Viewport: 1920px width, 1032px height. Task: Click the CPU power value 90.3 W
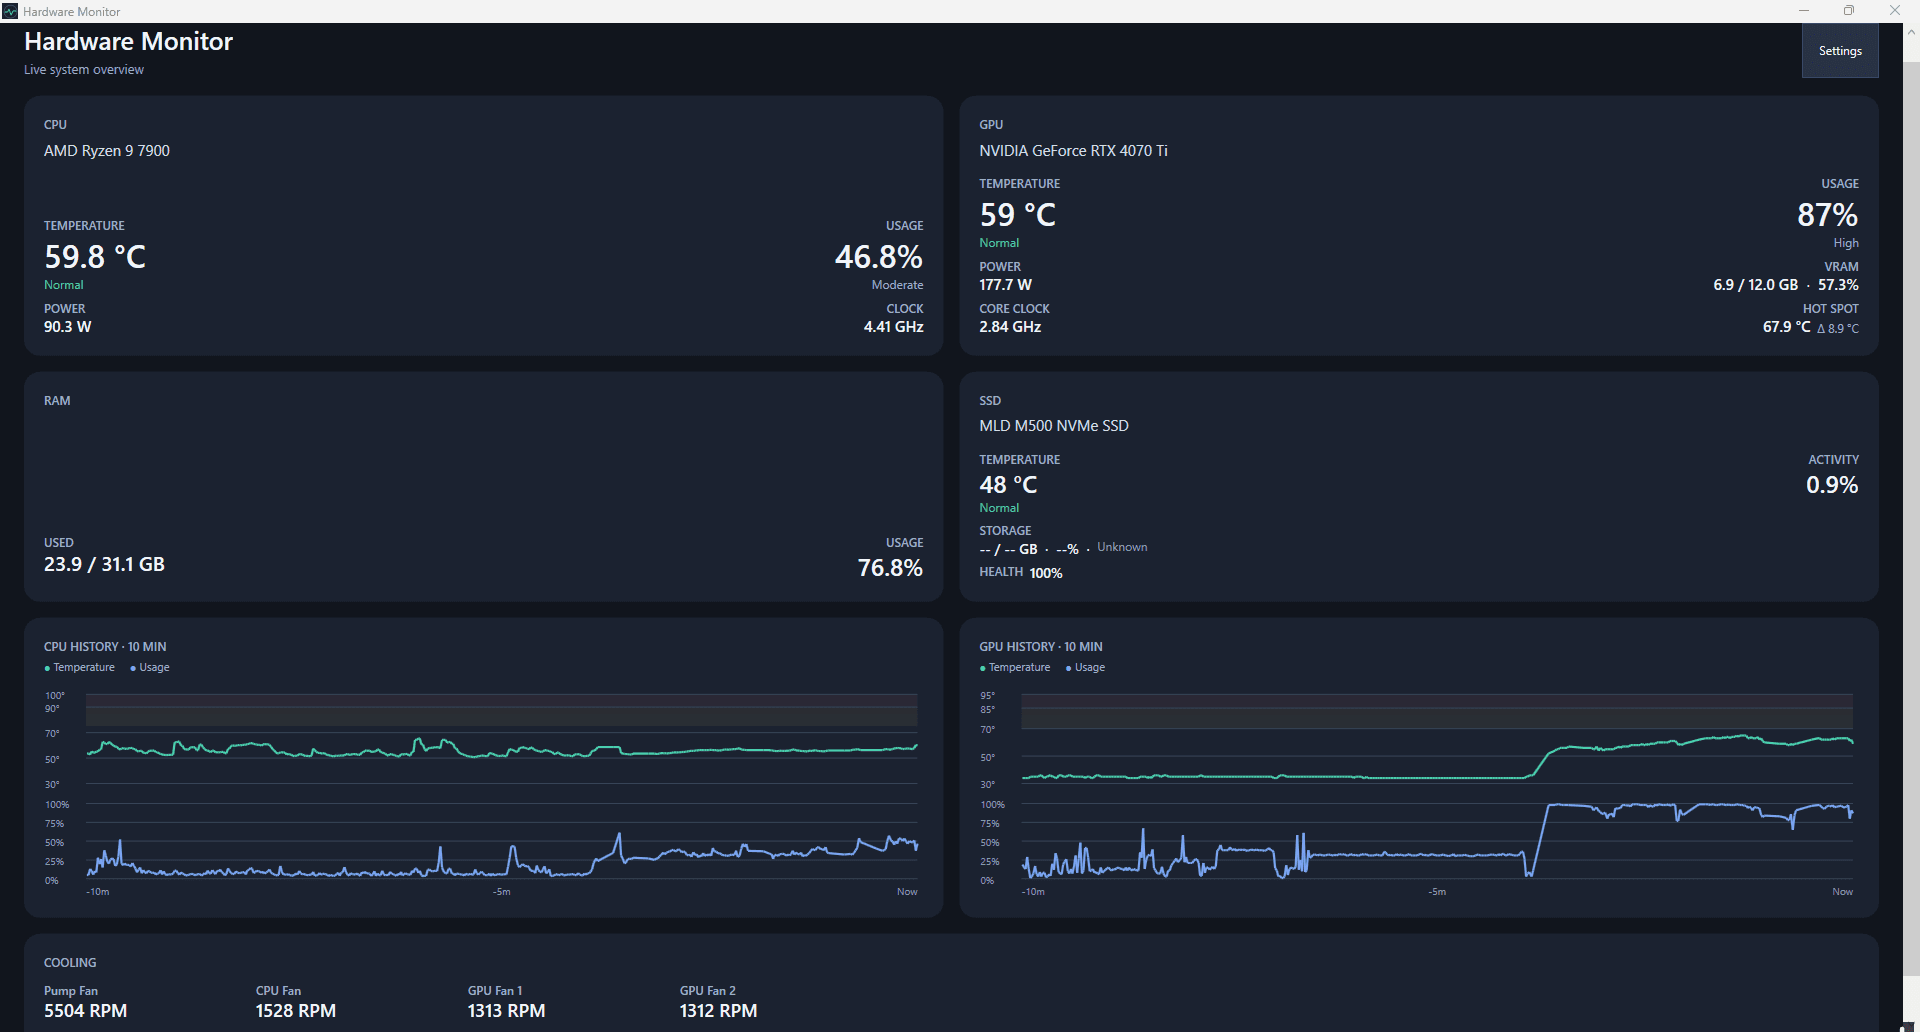coord(67,327)
